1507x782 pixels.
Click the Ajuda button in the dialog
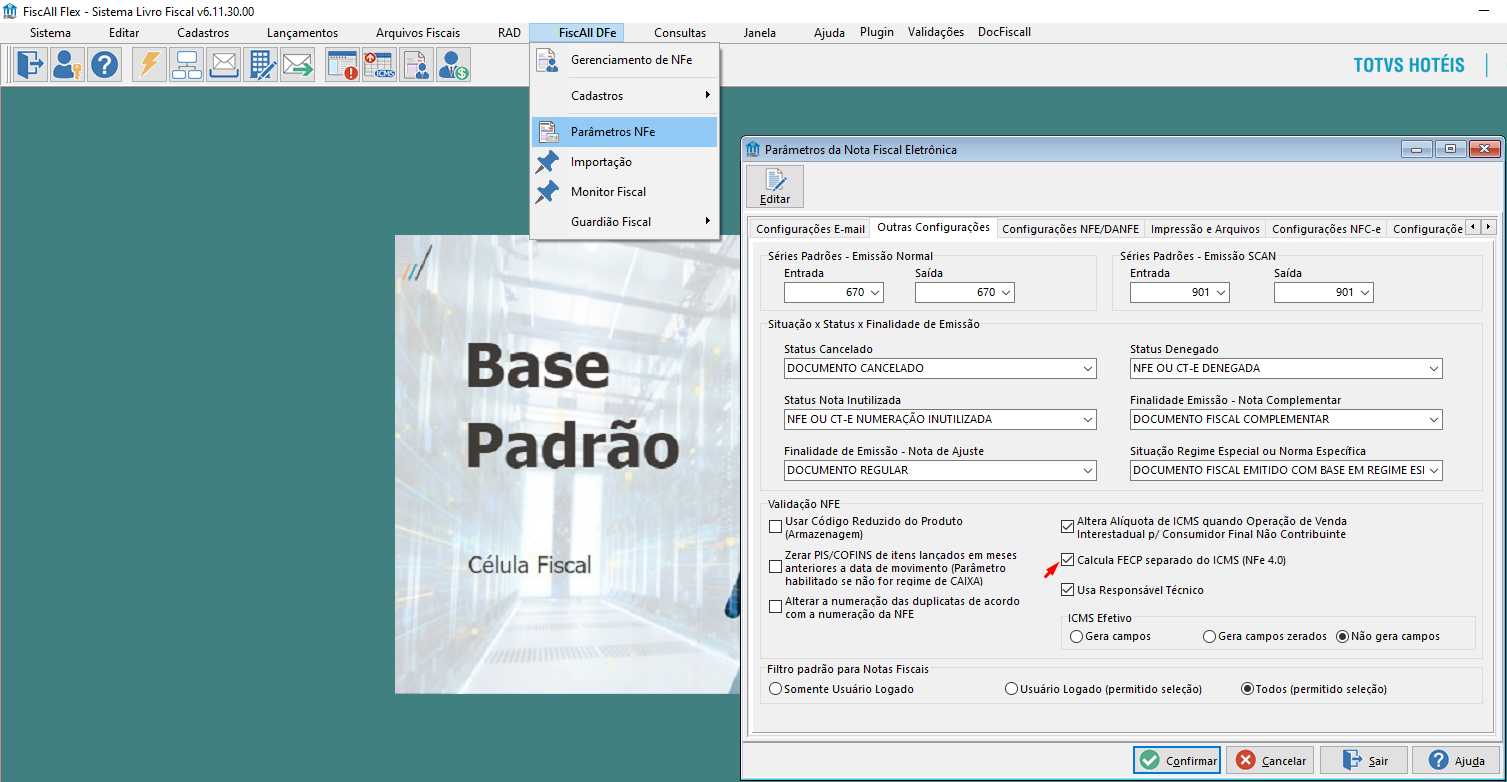pos(1457,760)
